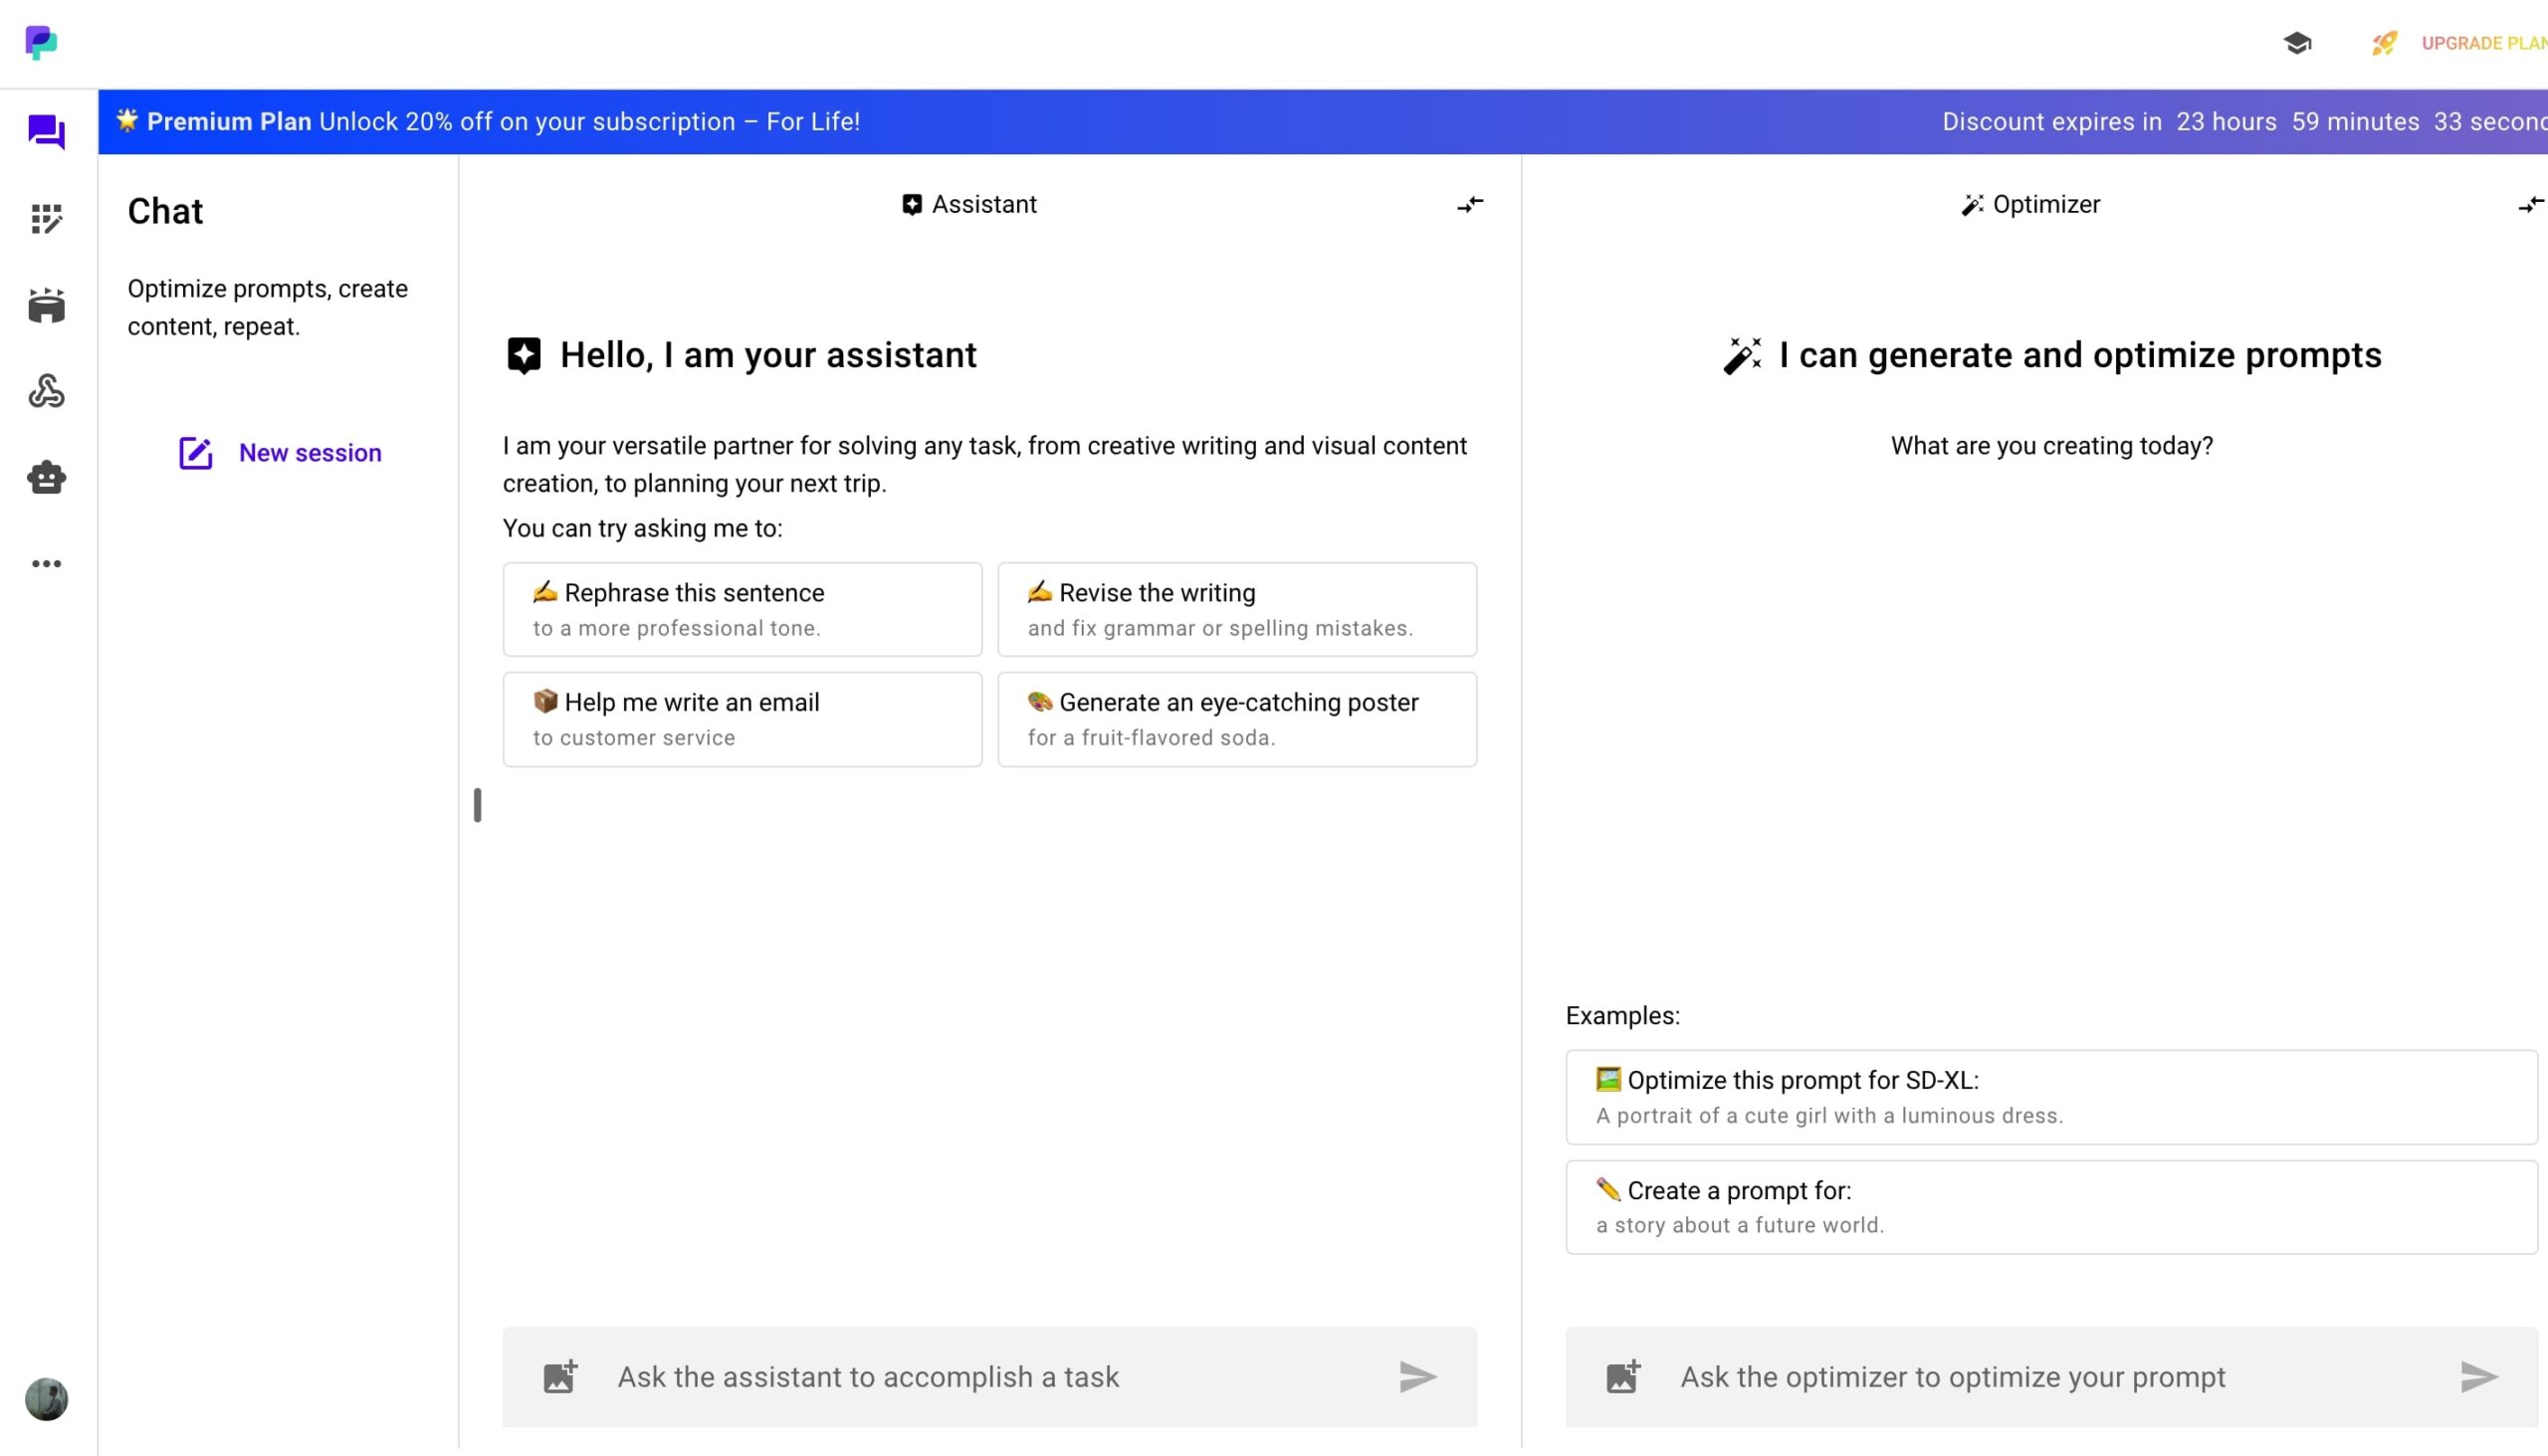The image size is (2548, 1456).
Task: Open the prompt editor grid-pencil icon
Action: click(x=46, y=219)
